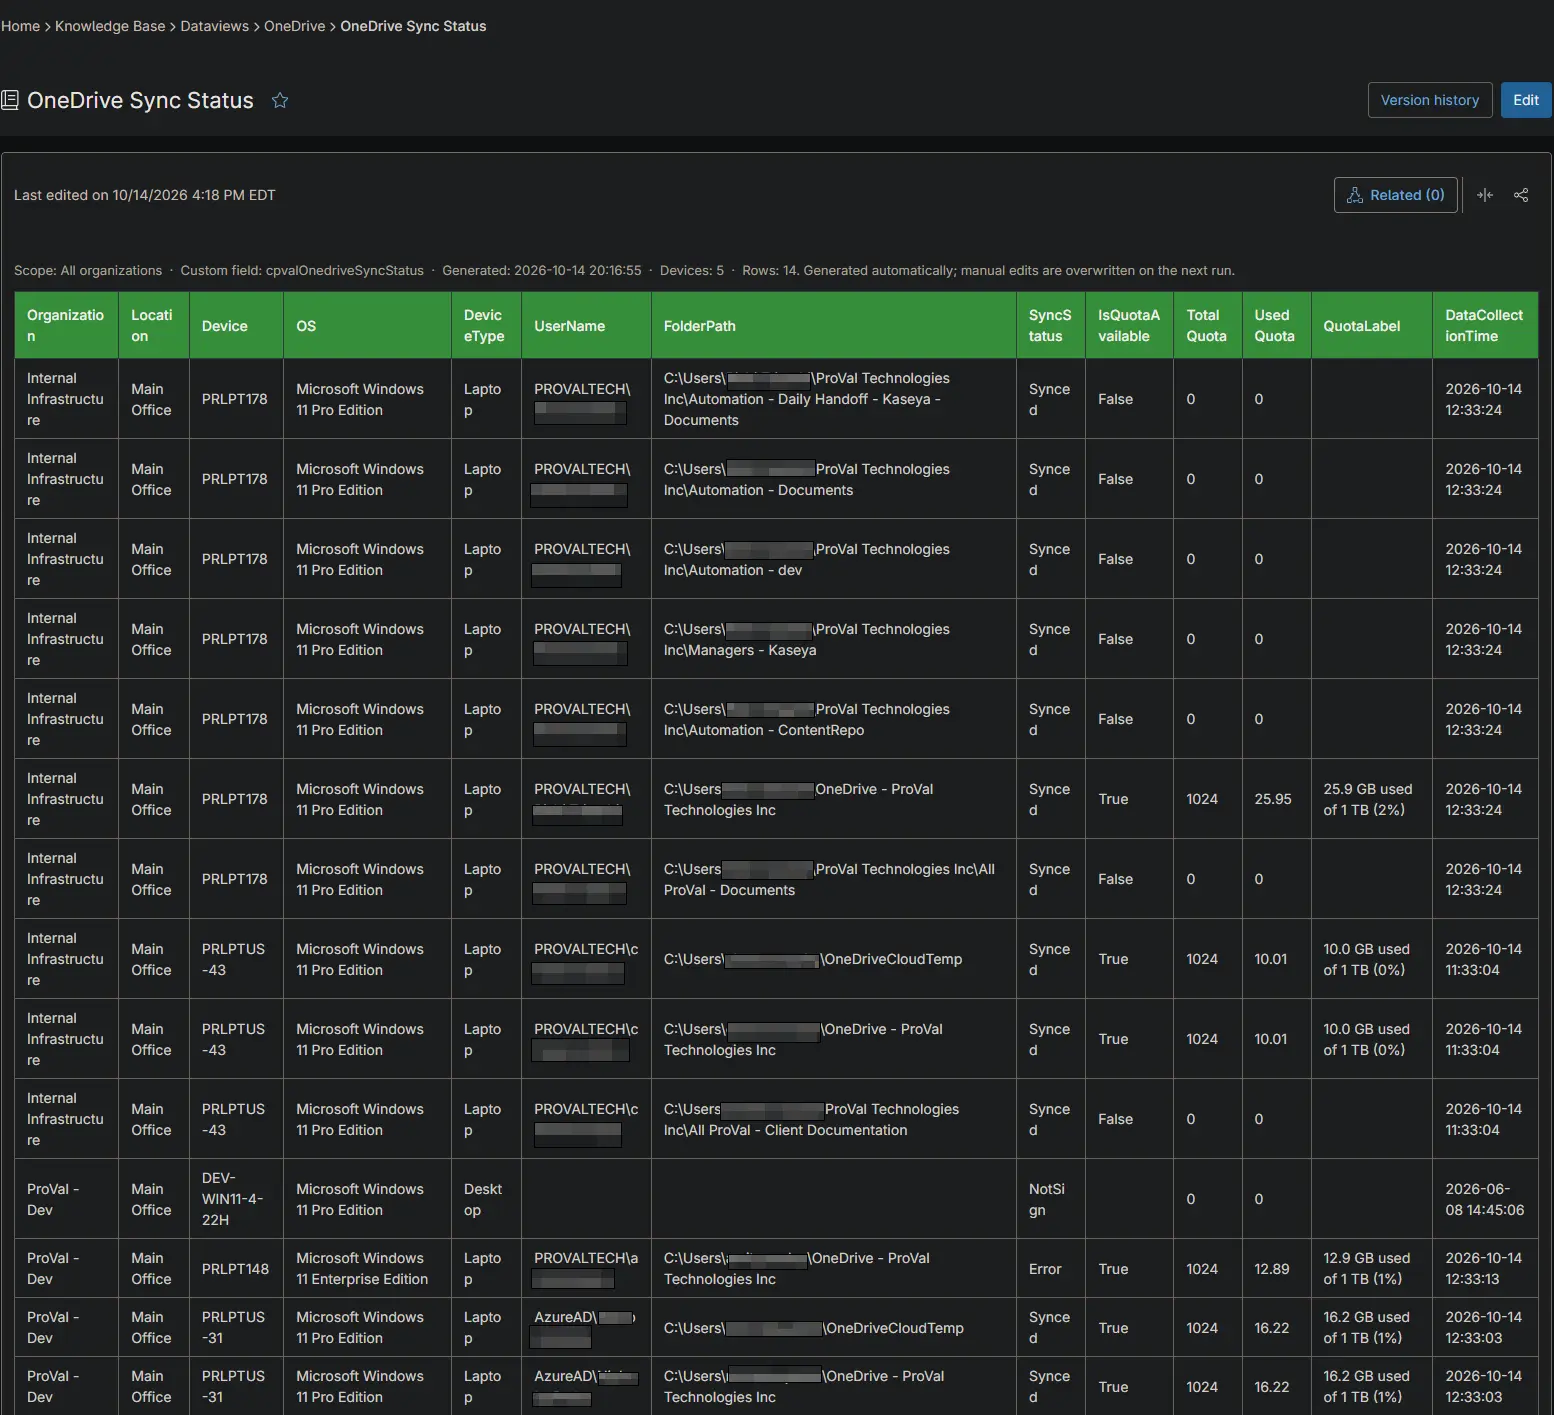
Task: Click the Daily Handoff - Kaseya folder path
Action: [x=833, y=399]
